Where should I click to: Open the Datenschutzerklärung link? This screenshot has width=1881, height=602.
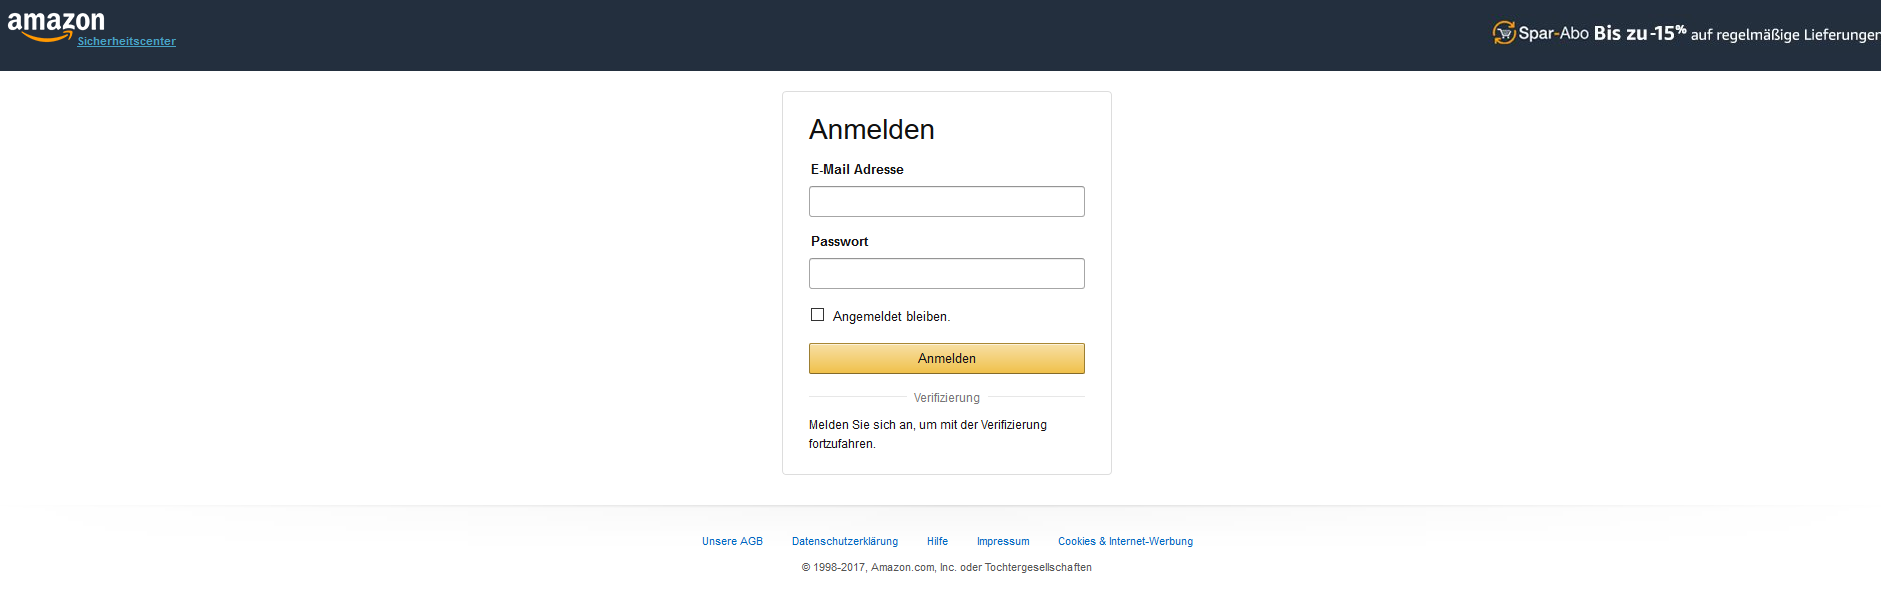pos(844,541)
